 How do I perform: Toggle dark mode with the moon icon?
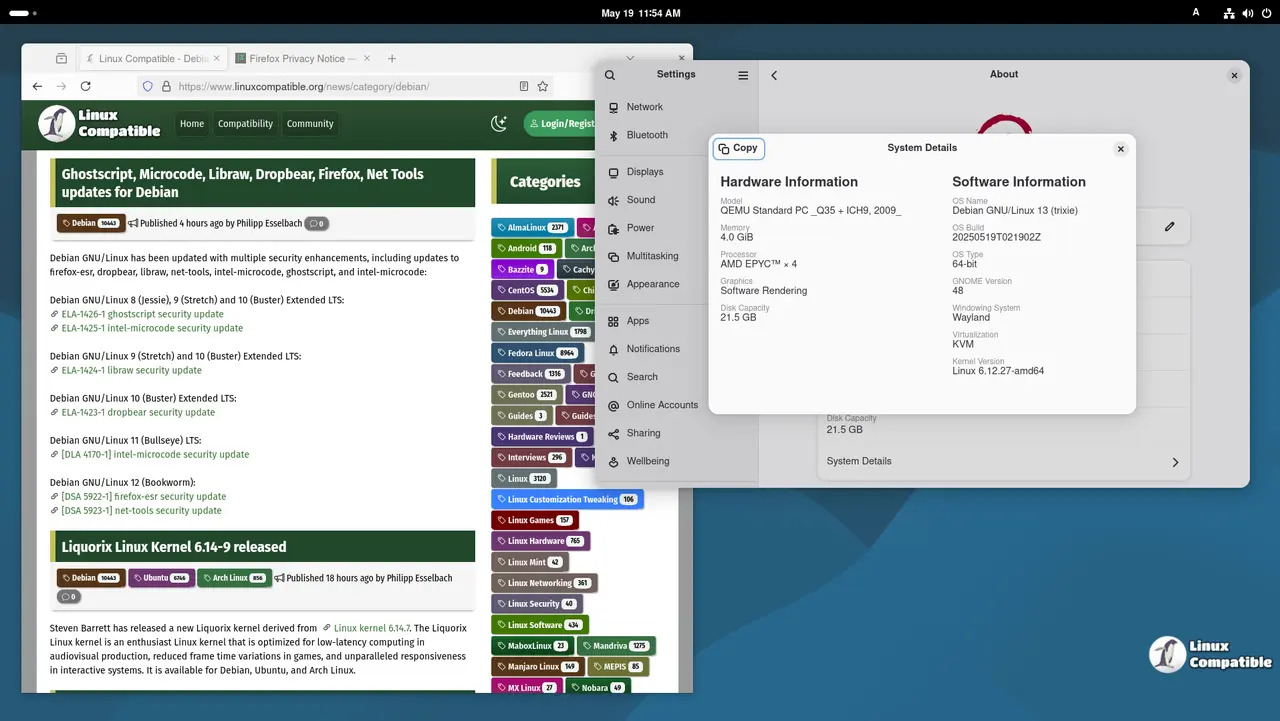point(499,123)
